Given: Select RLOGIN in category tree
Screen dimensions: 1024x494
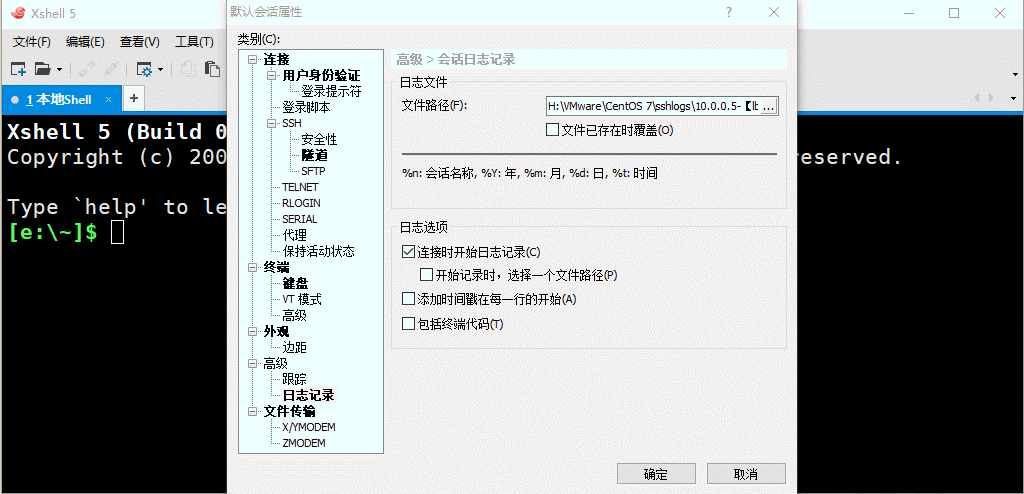Looking at the screenshot, I should (302, 203).
